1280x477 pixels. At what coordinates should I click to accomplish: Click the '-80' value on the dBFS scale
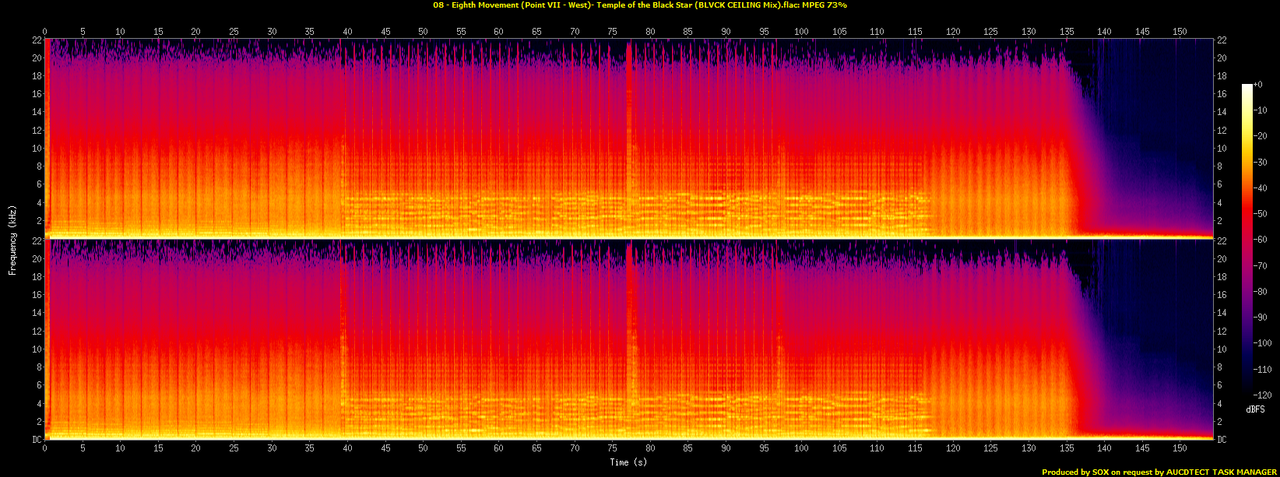coord(1263,290)
